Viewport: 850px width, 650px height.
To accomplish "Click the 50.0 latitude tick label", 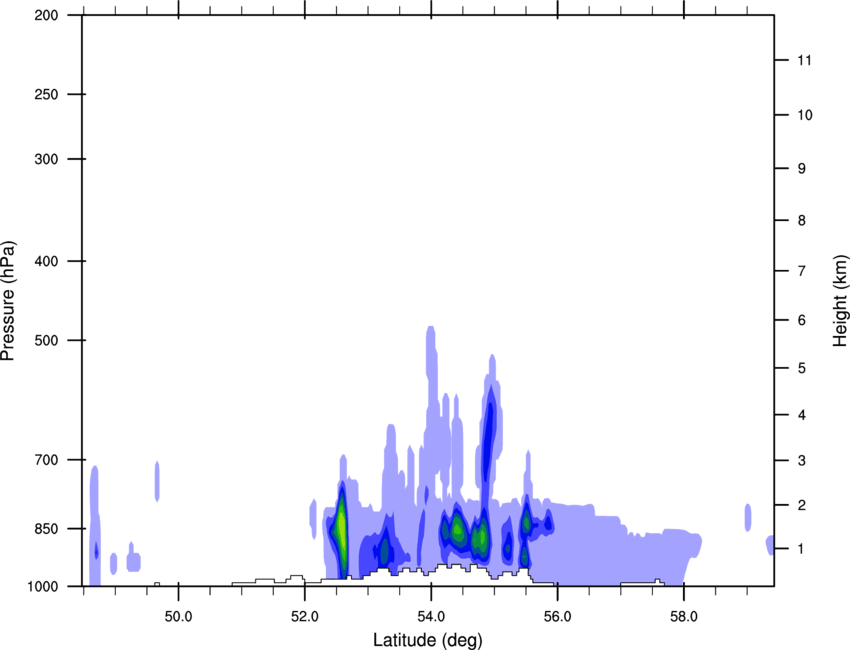I will click(178, 617).
